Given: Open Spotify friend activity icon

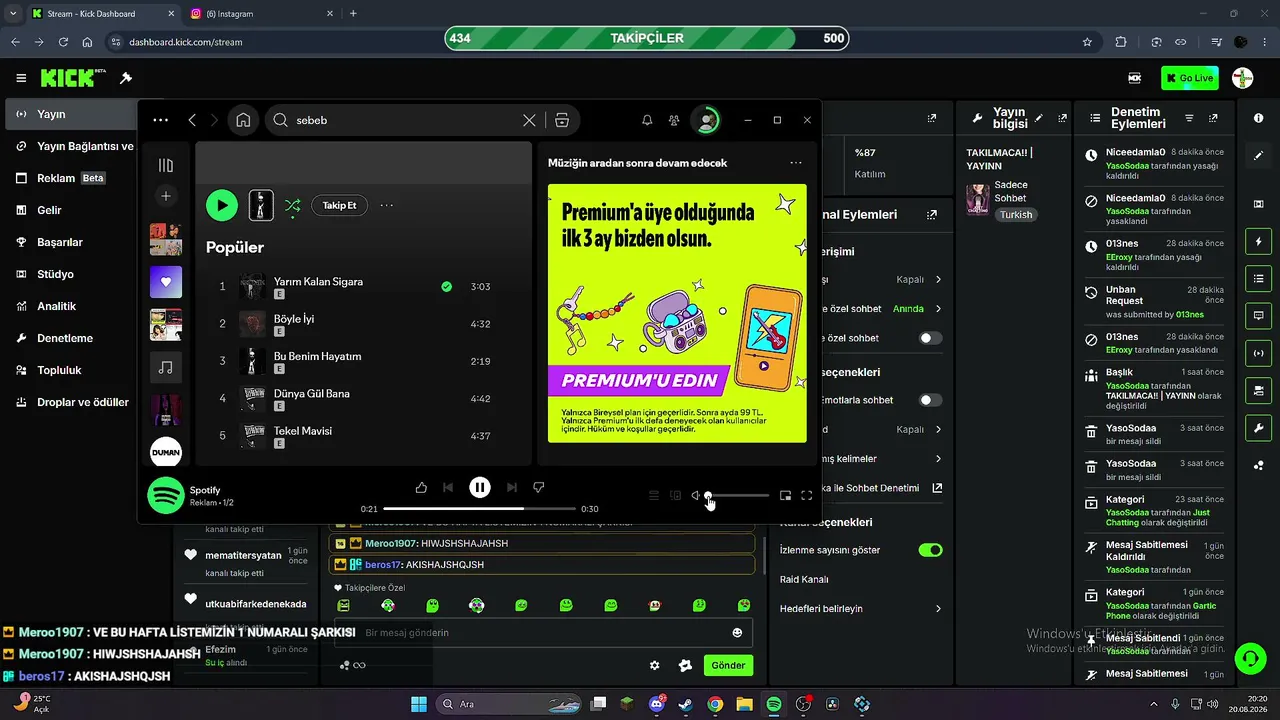Looking at the screenshot, I should point(674,120).
